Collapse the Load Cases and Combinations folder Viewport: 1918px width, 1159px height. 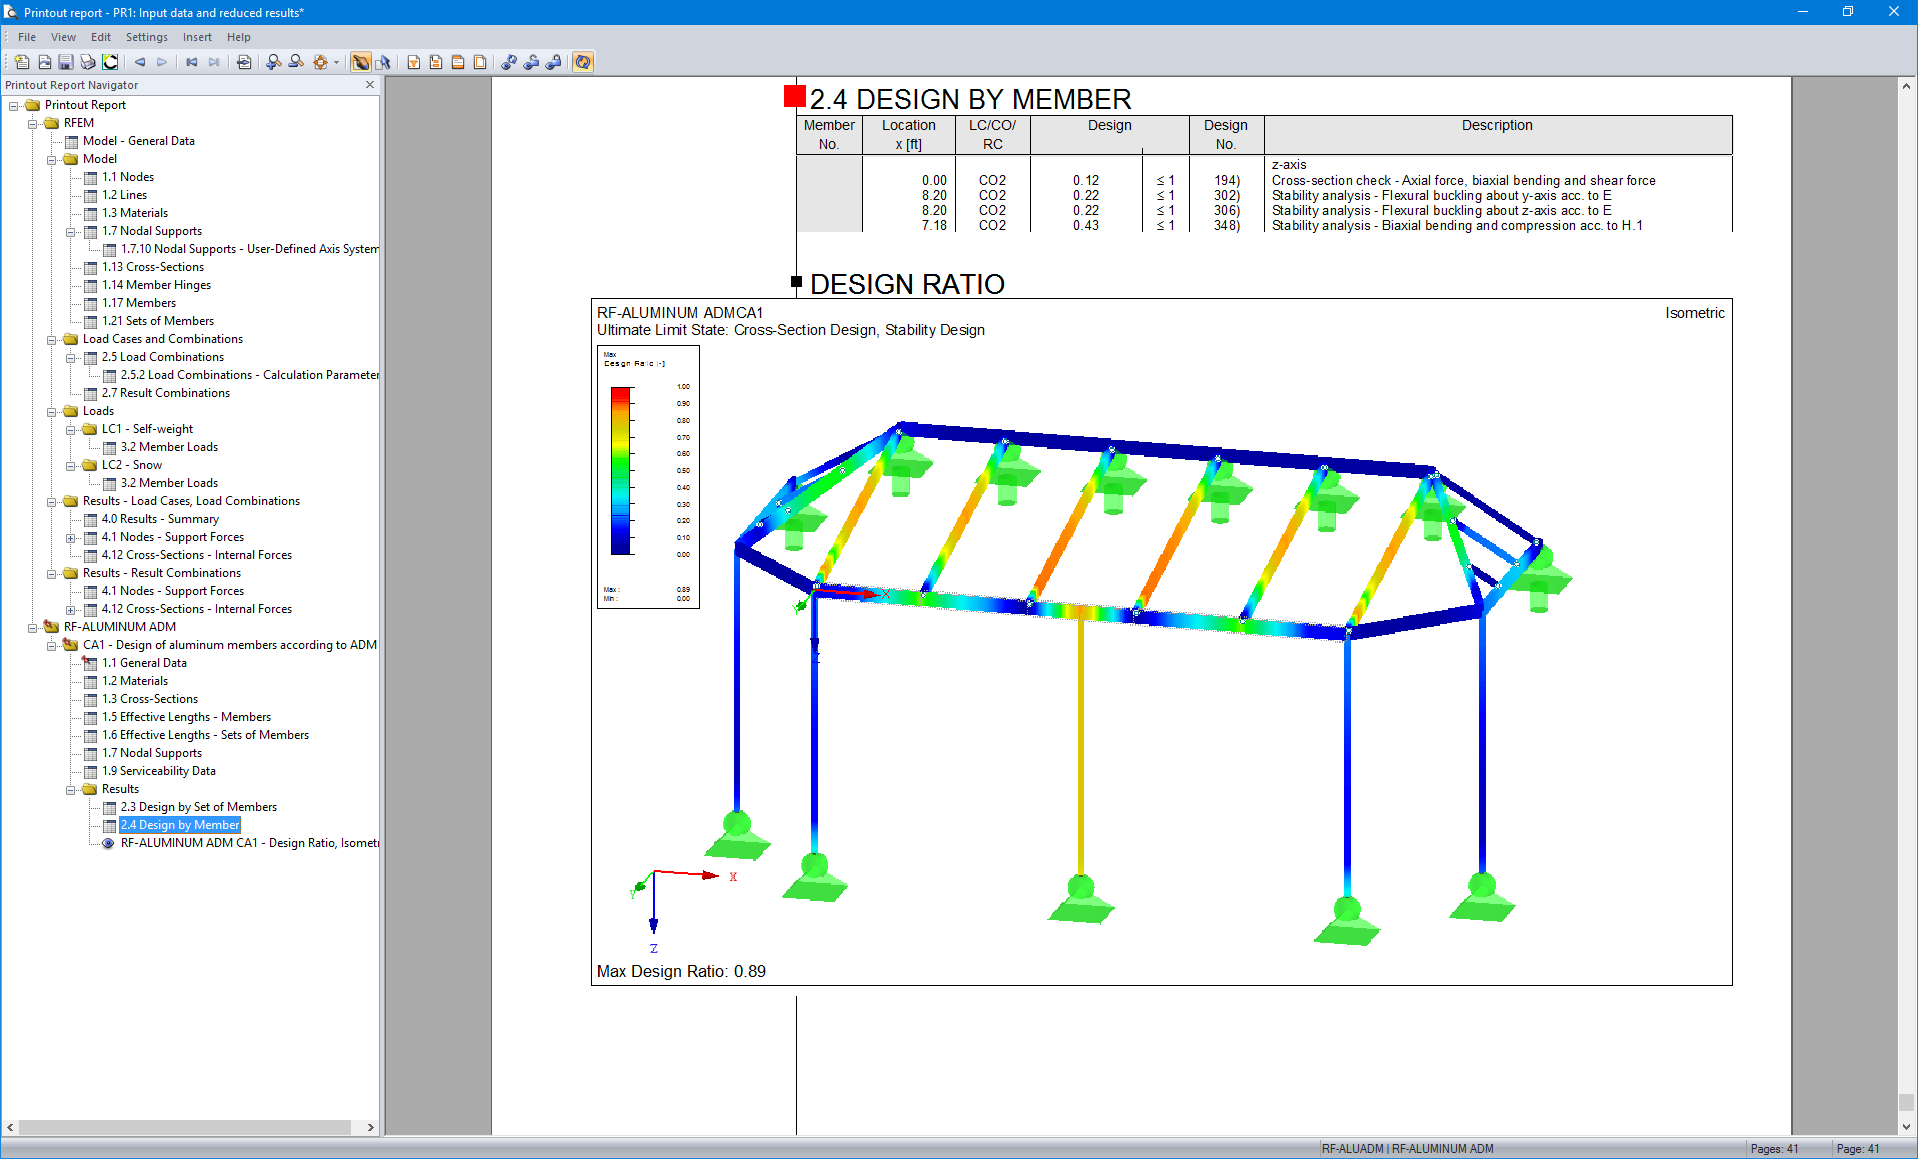(52, 339)
